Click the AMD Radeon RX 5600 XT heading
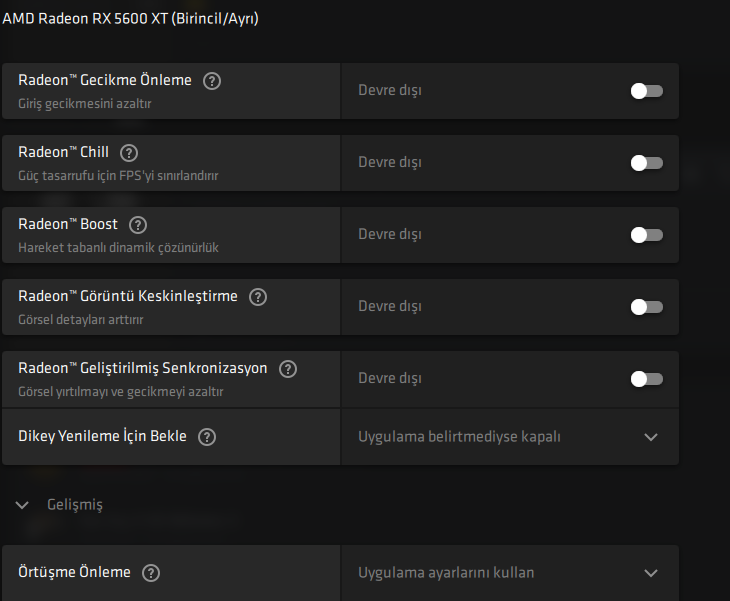Screen dimensions: 730x601 point(130,19)
